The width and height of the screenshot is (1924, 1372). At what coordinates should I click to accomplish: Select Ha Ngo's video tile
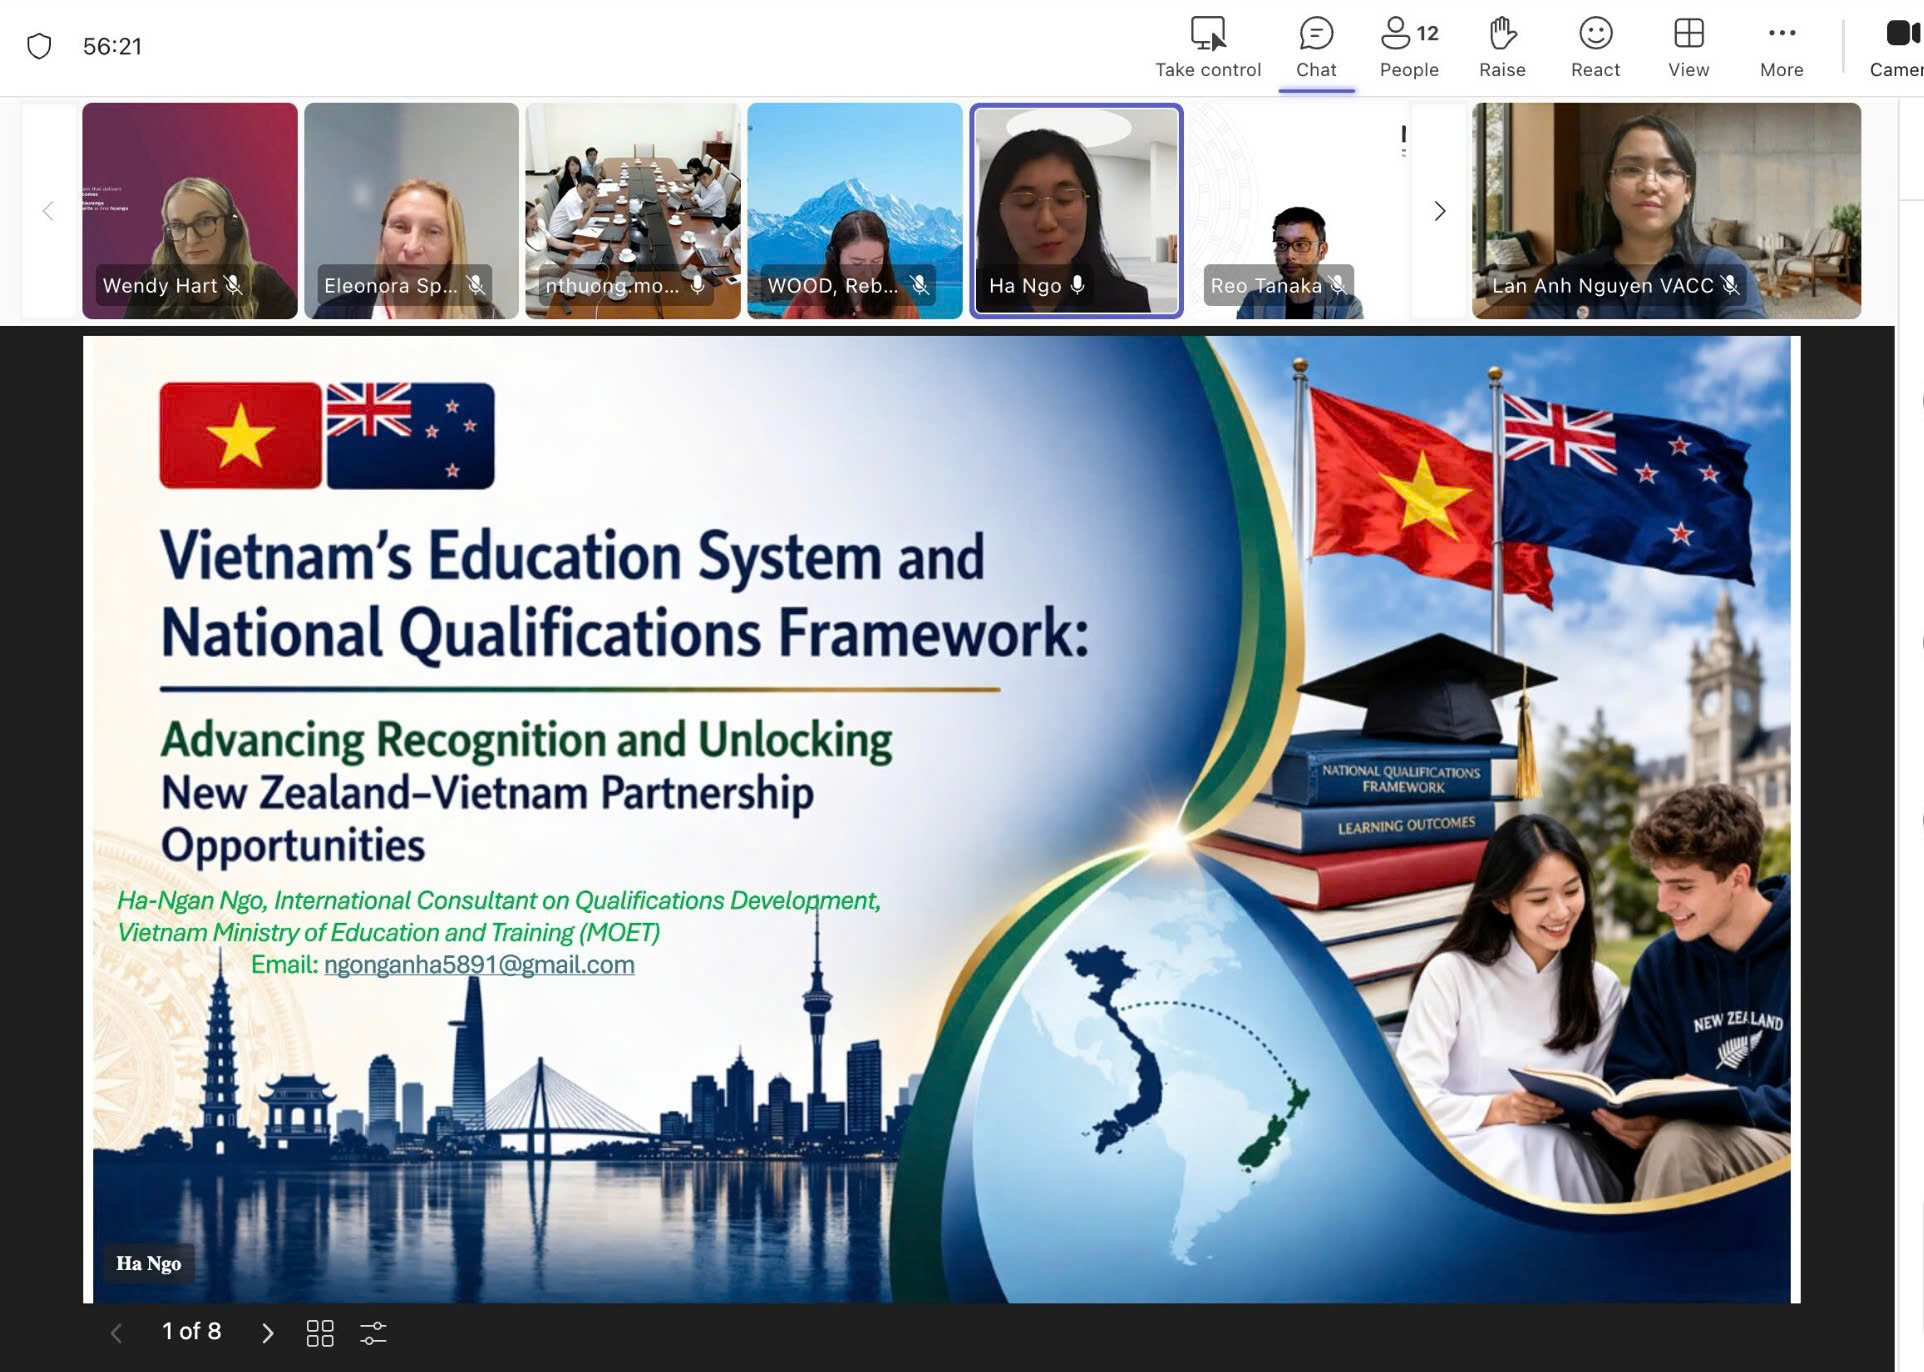click(x=1076, y=210)
